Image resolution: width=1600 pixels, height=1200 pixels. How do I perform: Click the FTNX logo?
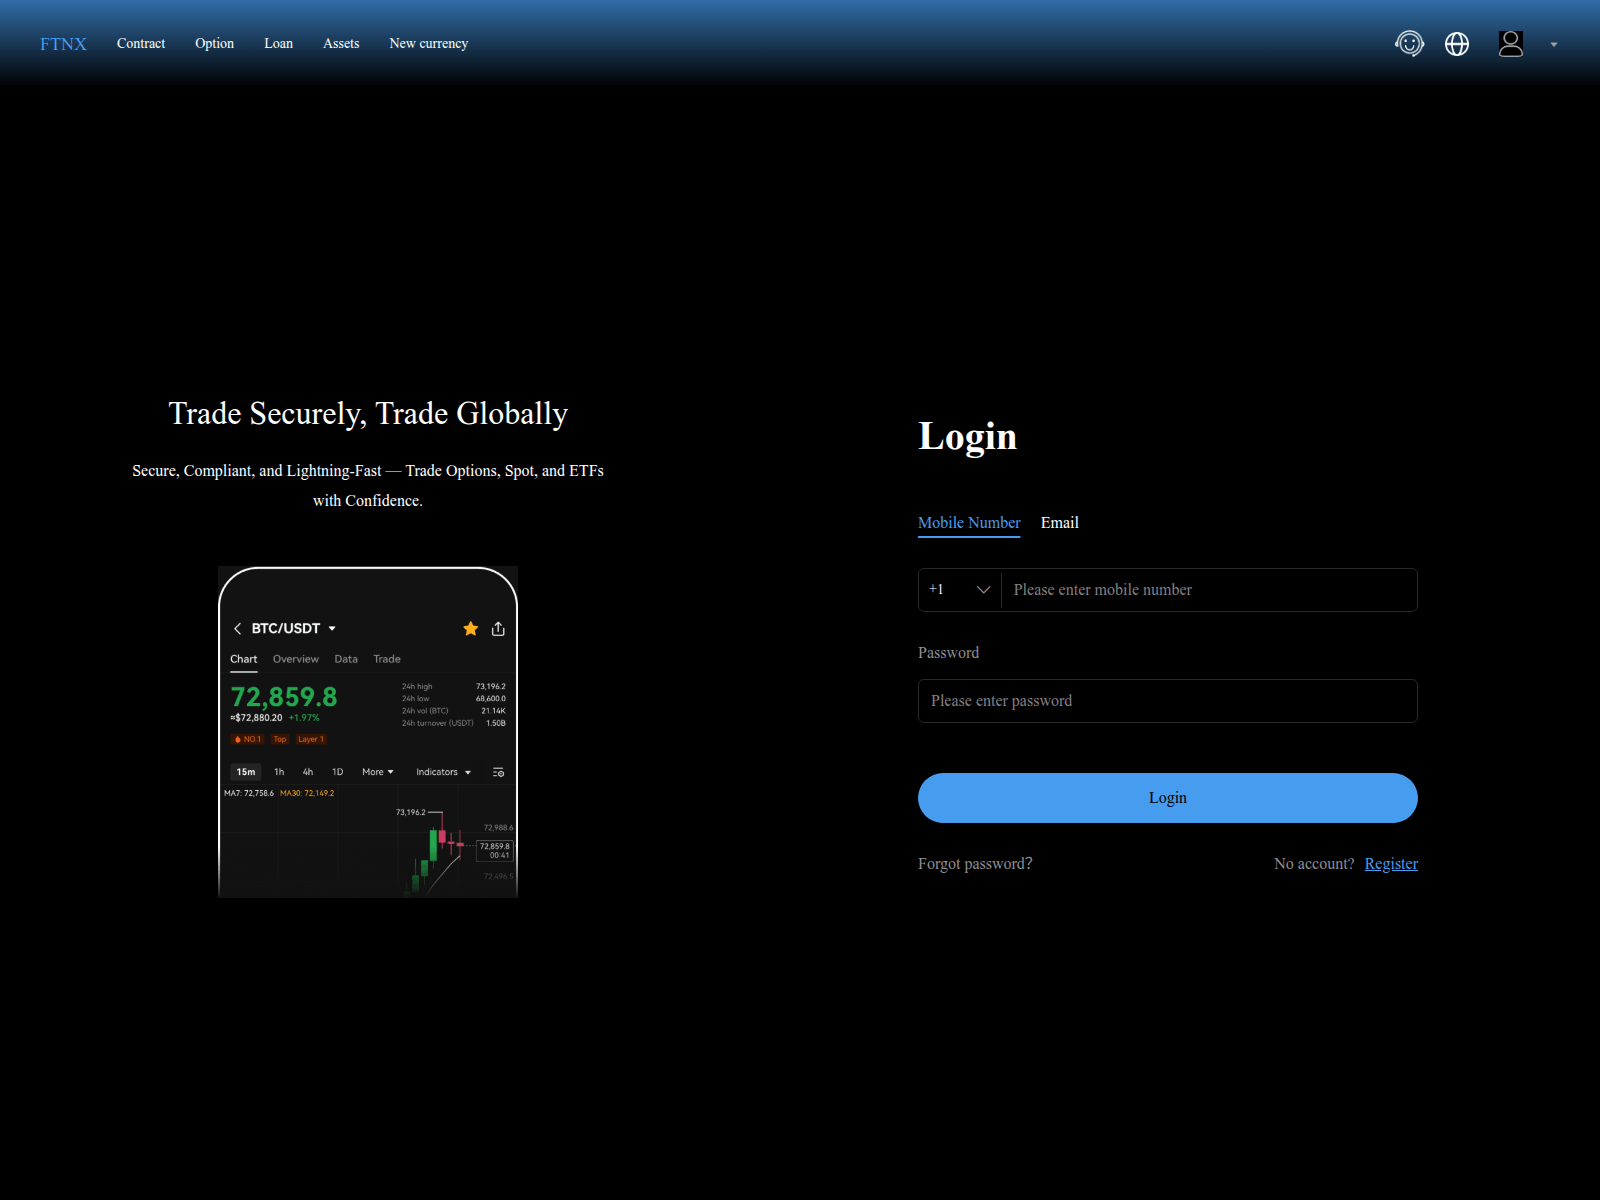[x=62, y=43]
